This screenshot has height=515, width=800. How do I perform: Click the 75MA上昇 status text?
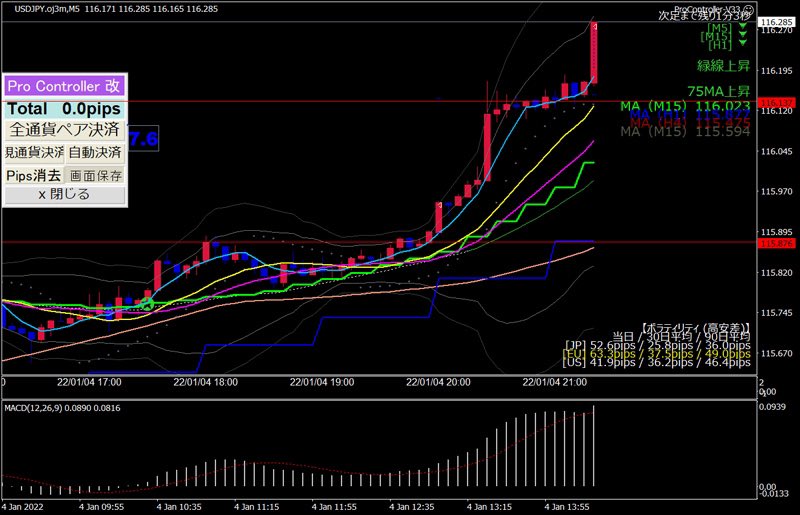click(718, 91)
